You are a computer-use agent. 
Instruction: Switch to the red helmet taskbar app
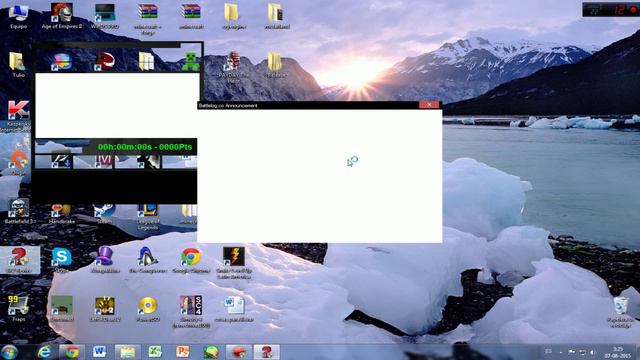pos(239,352)
